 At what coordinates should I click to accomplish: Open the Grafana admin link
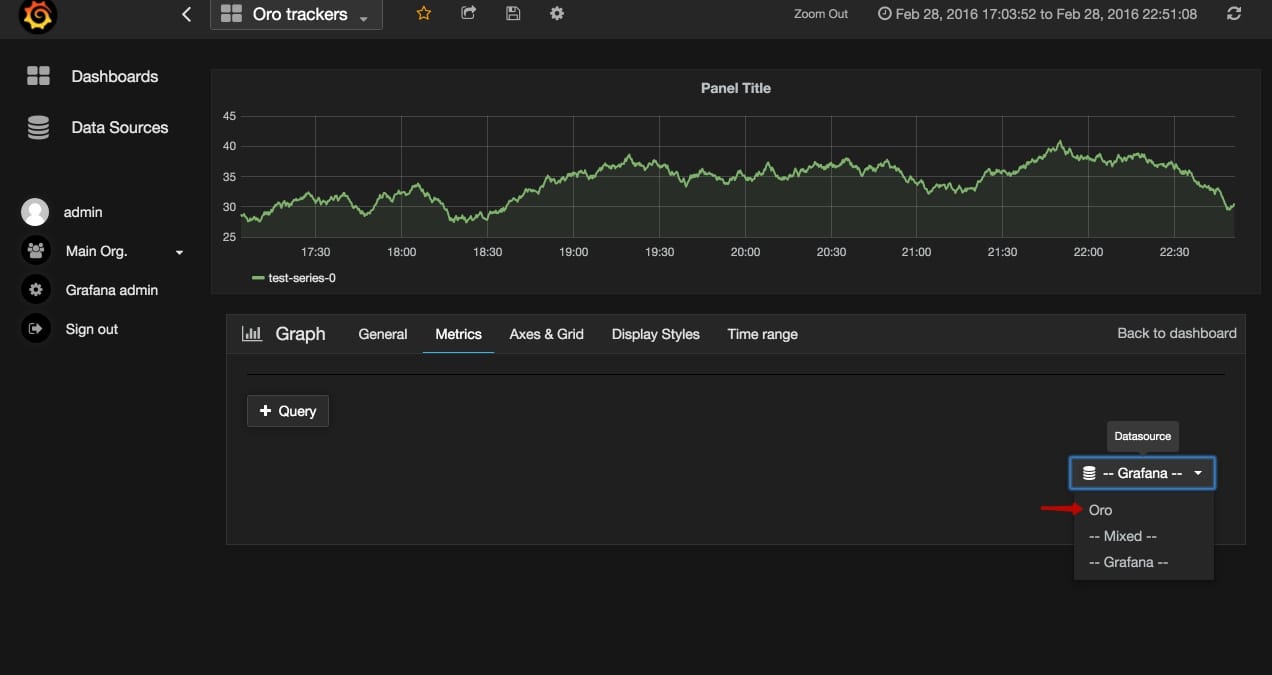point(112,290)
